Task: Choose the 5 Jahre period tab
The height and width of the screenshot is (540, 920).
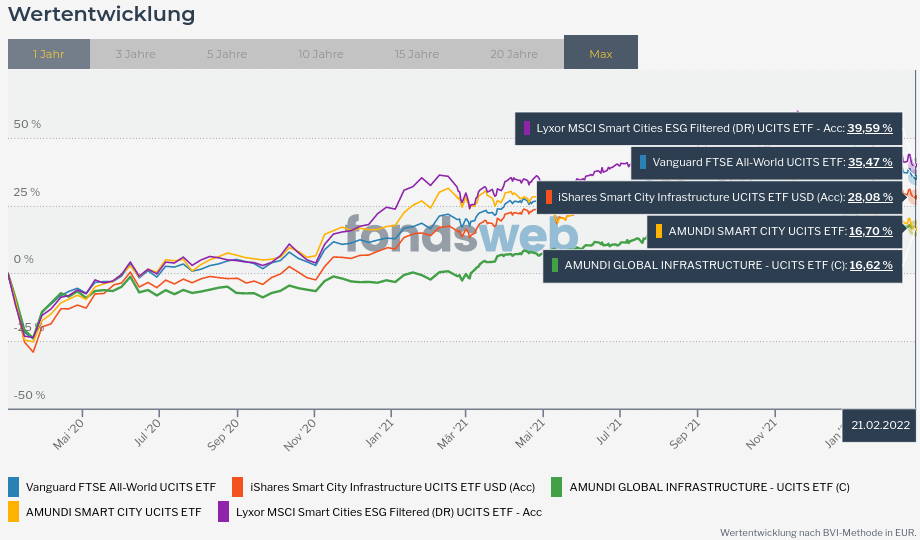Action: (x=226, y=54)
